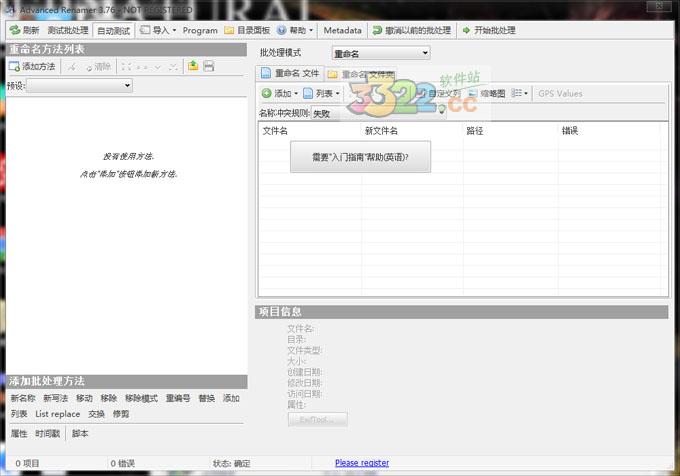Click the 错误 column header
680x476 pixels.
point(609,130)
